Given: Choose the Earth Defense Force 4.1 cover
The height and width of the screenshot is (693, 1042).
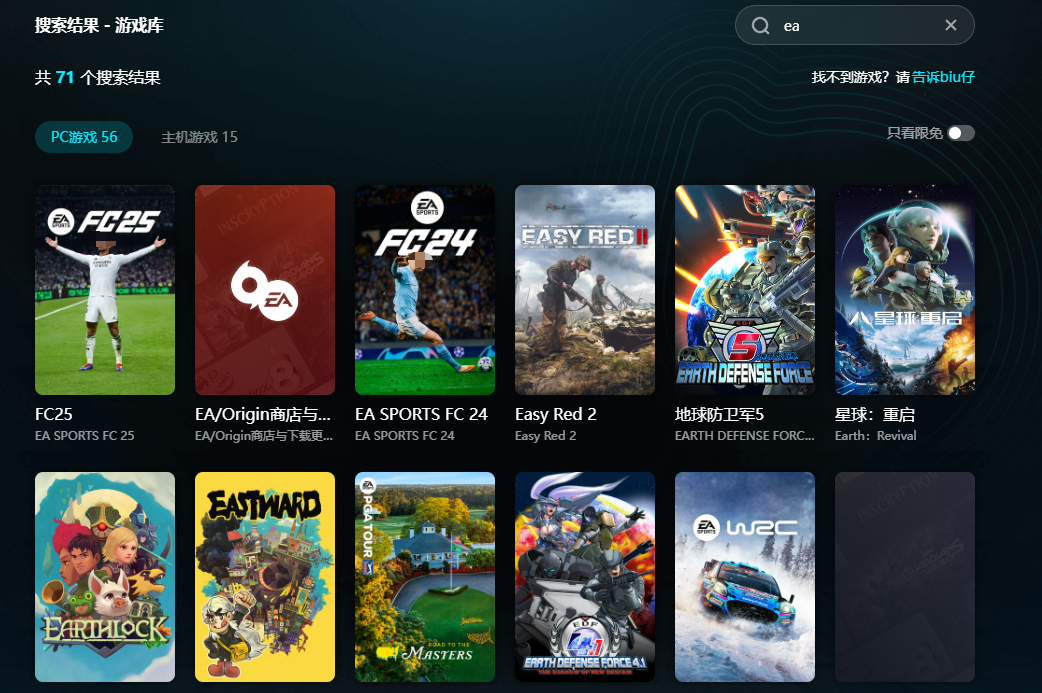Looking at the screenshot, I should click(585, 577).
